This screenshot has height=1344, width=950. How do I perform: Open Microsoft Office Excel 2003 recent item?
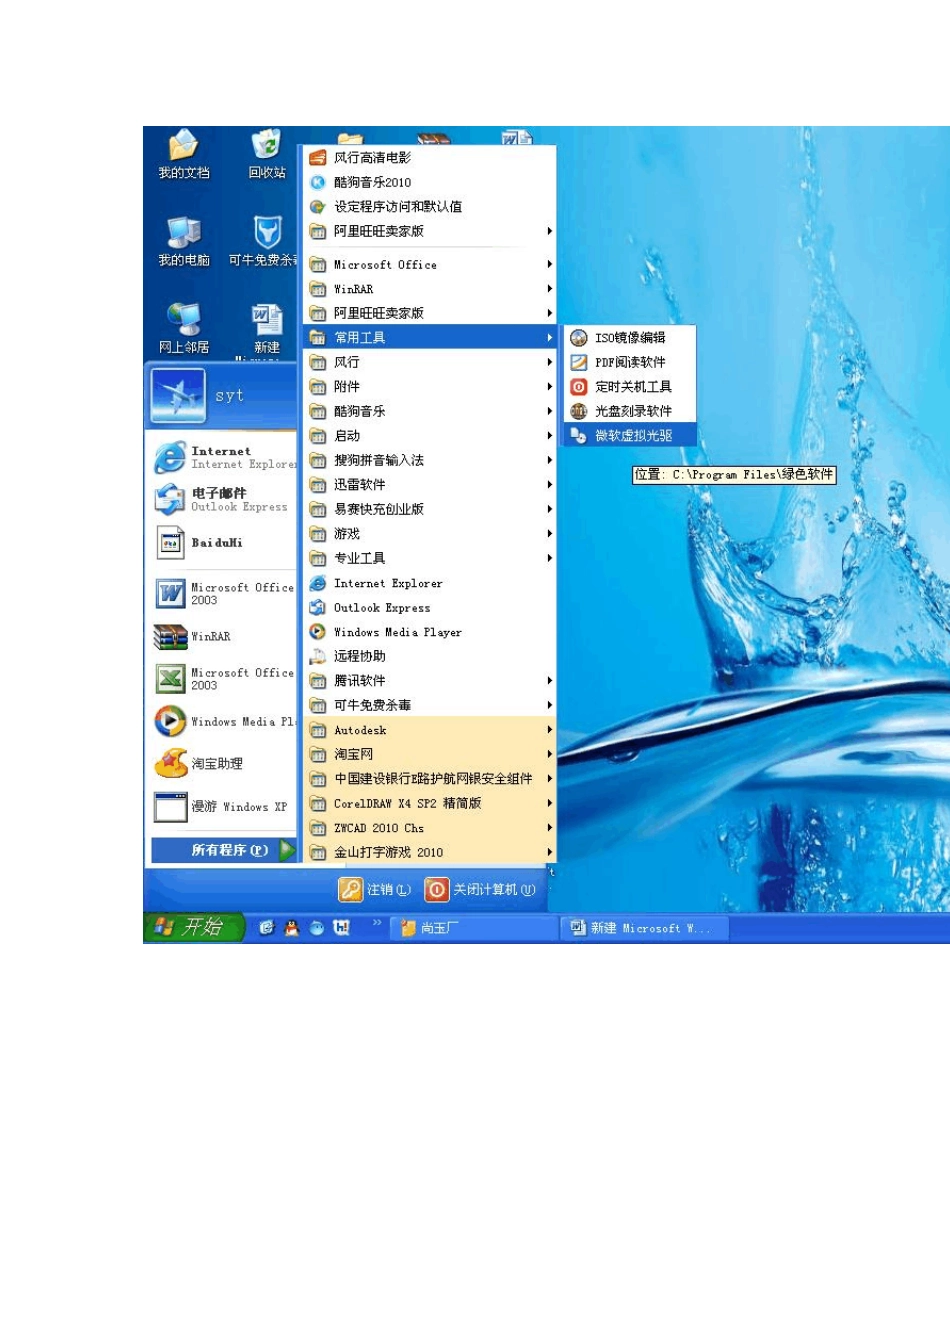[x=224, y=679]
